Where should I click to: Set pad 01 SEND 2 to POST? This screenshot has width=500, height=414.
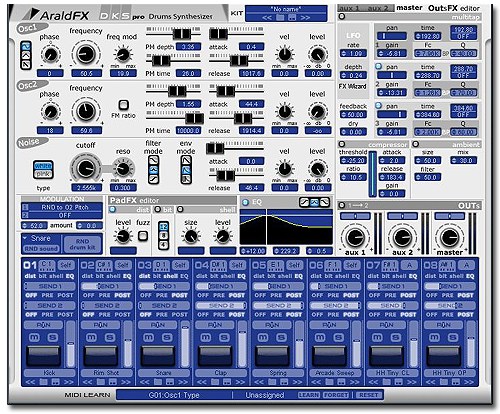click(65, 315)
